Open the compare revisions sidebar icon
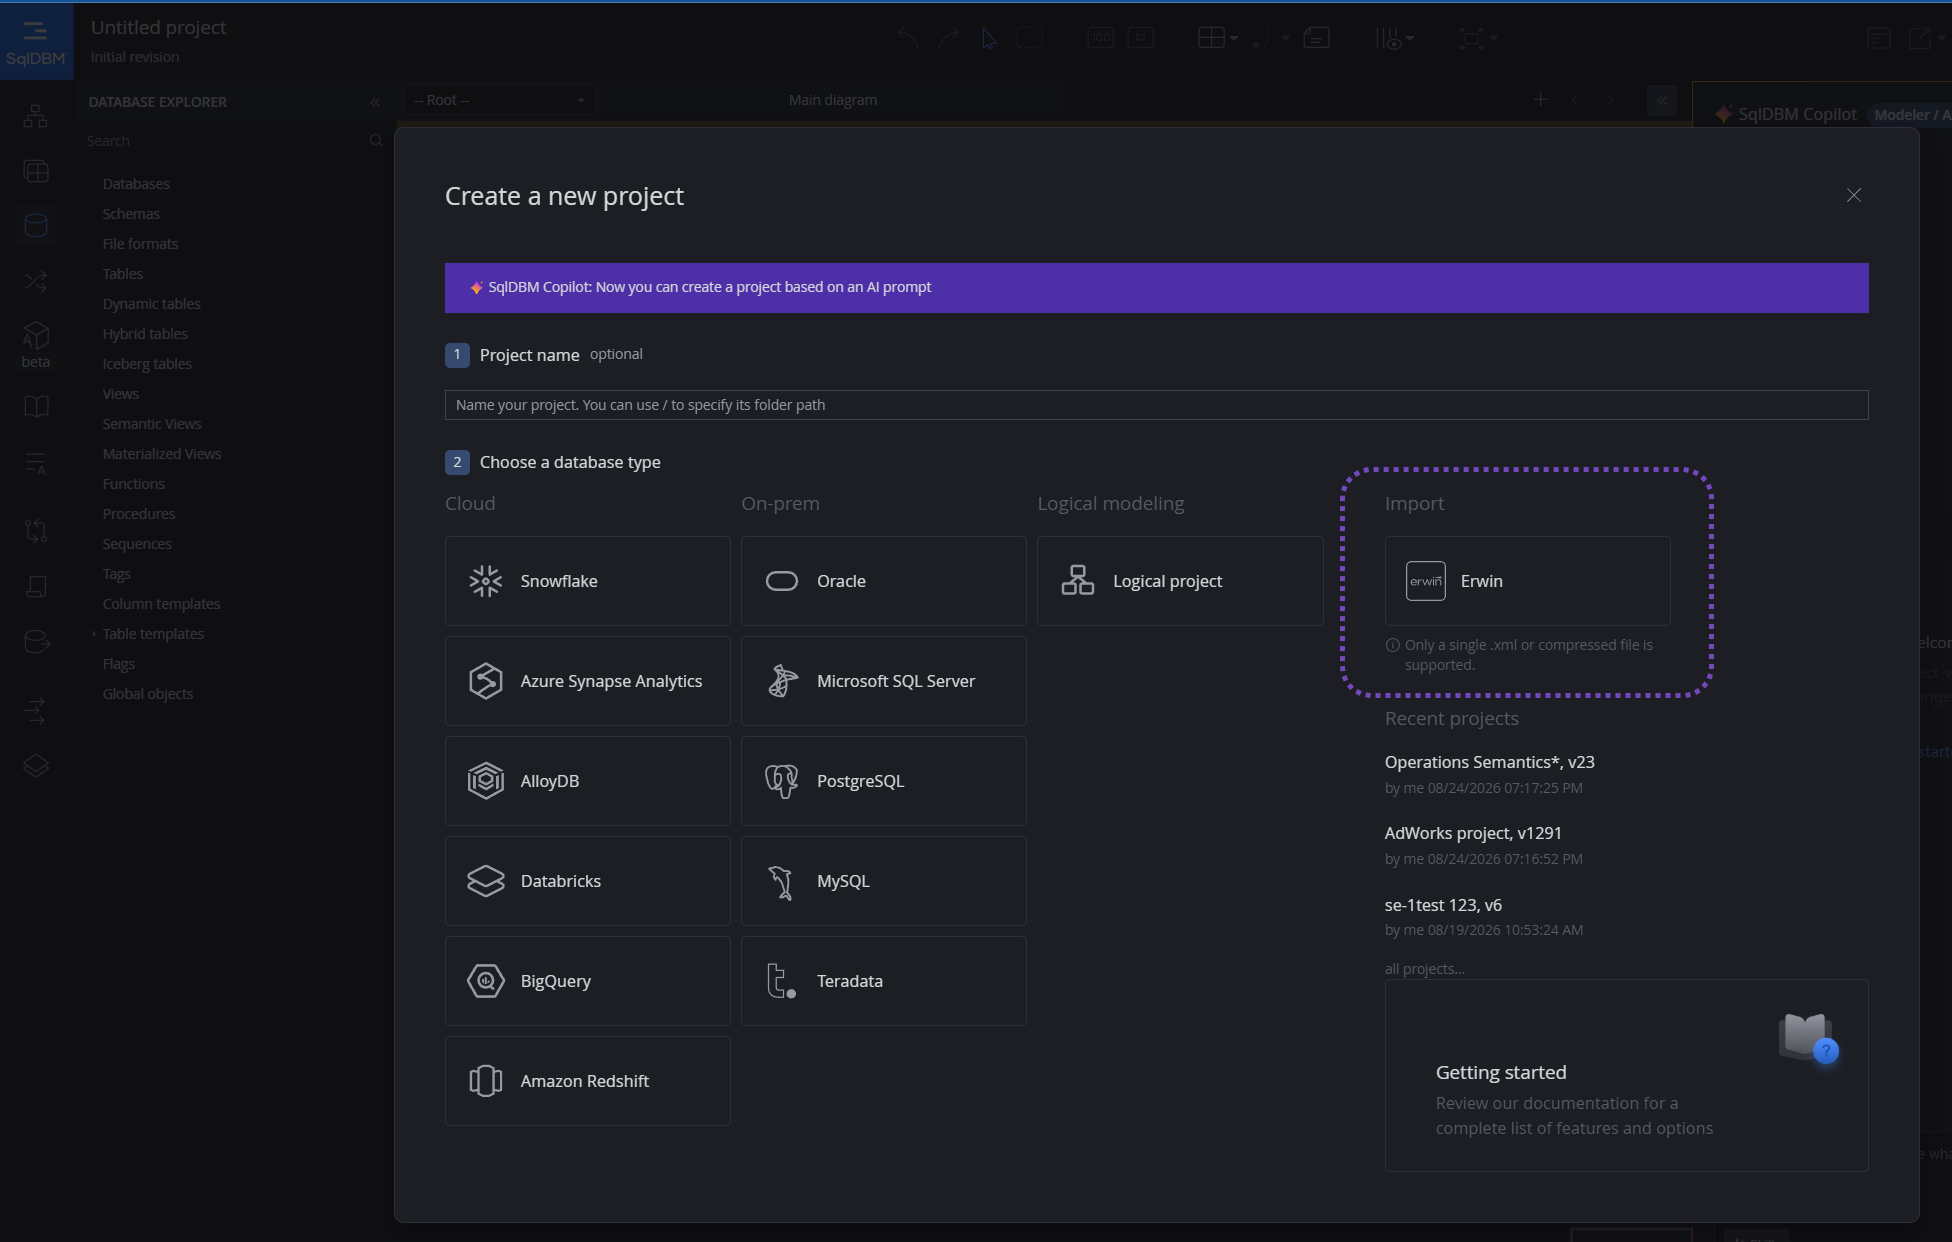1952x1242 pixels. click(x=36, y=531)
